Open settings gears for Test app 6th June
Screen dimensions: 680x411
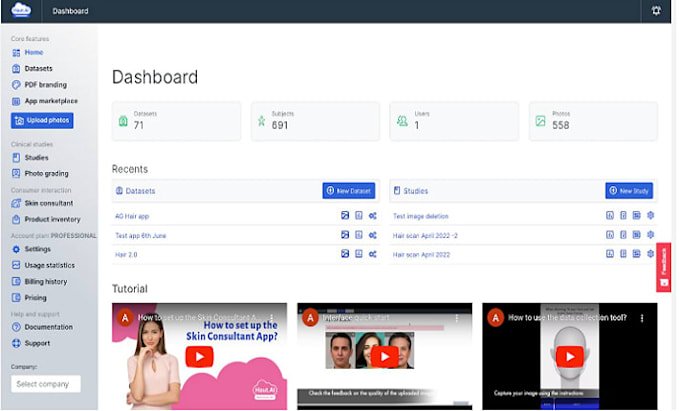pyautogui.click(x=373, y=235)
